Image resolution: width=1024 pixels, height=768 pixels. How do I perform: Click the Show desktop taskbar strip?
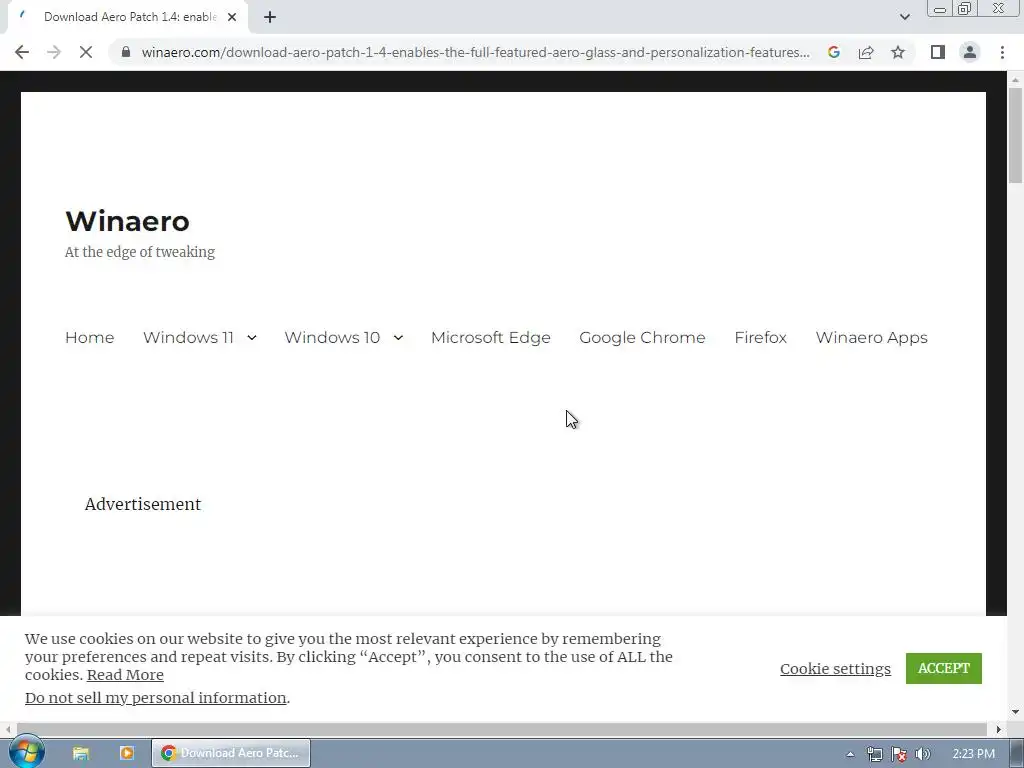pos(1017,753)
